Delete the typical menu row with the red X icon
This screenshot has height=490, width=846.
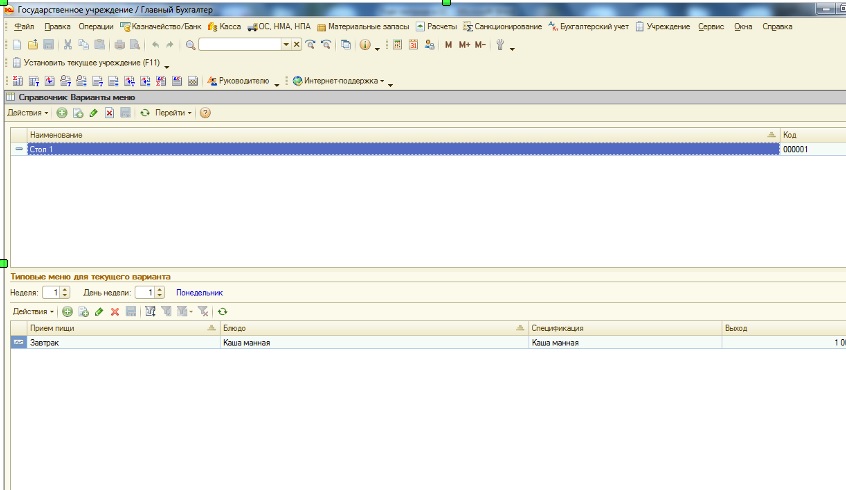click(x=115, y=312)
